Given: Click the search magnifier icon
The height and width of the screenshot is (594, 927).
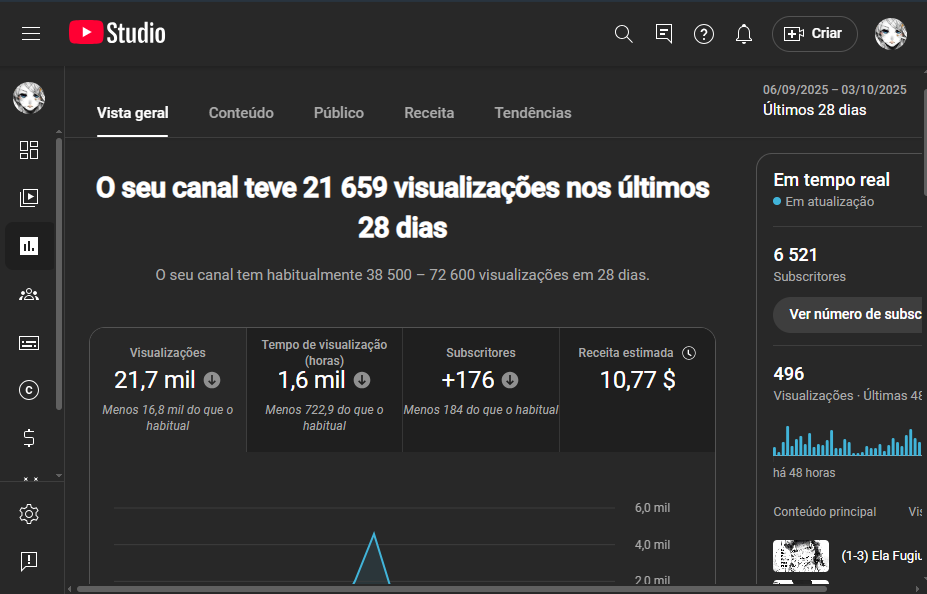Looking at the screenshot, I should tap(623, 34).
